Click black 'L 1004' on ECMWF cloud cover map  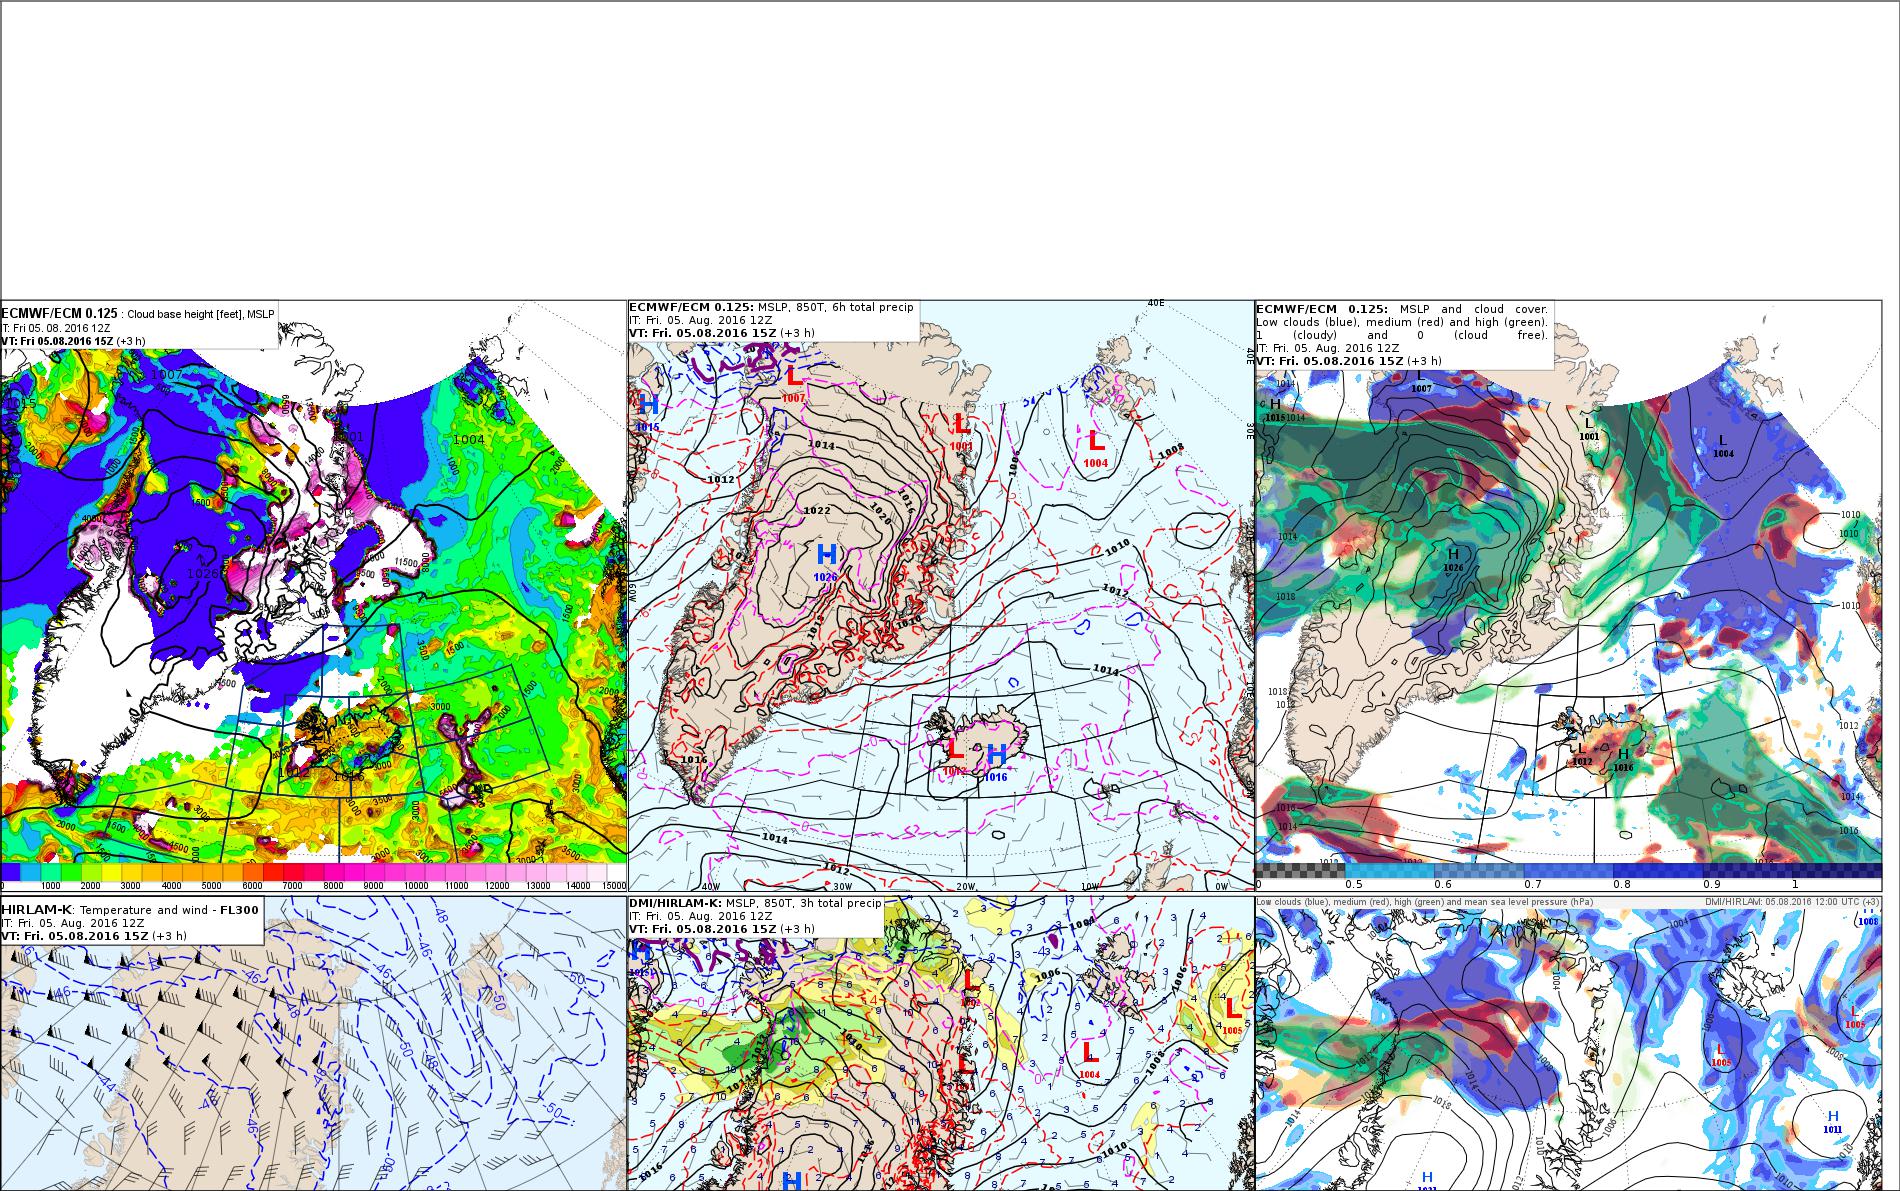[x=1723, y=446]
